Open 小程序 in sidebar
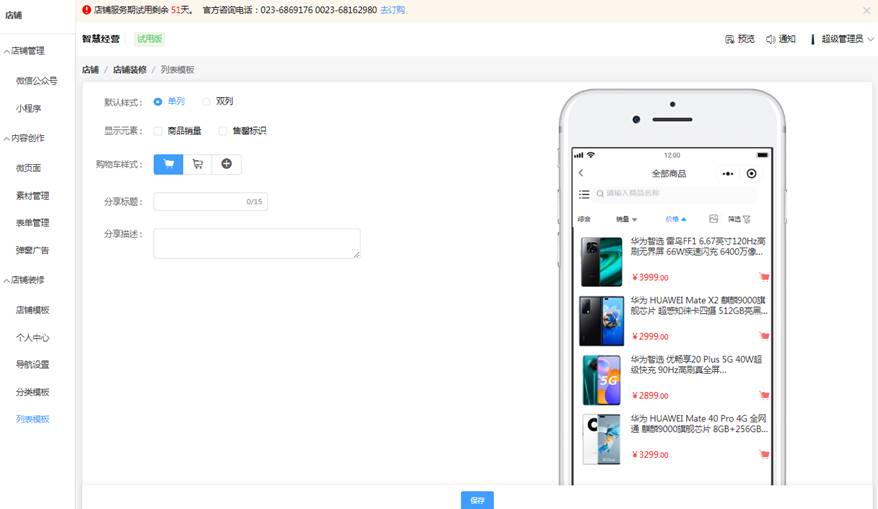Screen dimensions: 878x509 tap(29, 108)
